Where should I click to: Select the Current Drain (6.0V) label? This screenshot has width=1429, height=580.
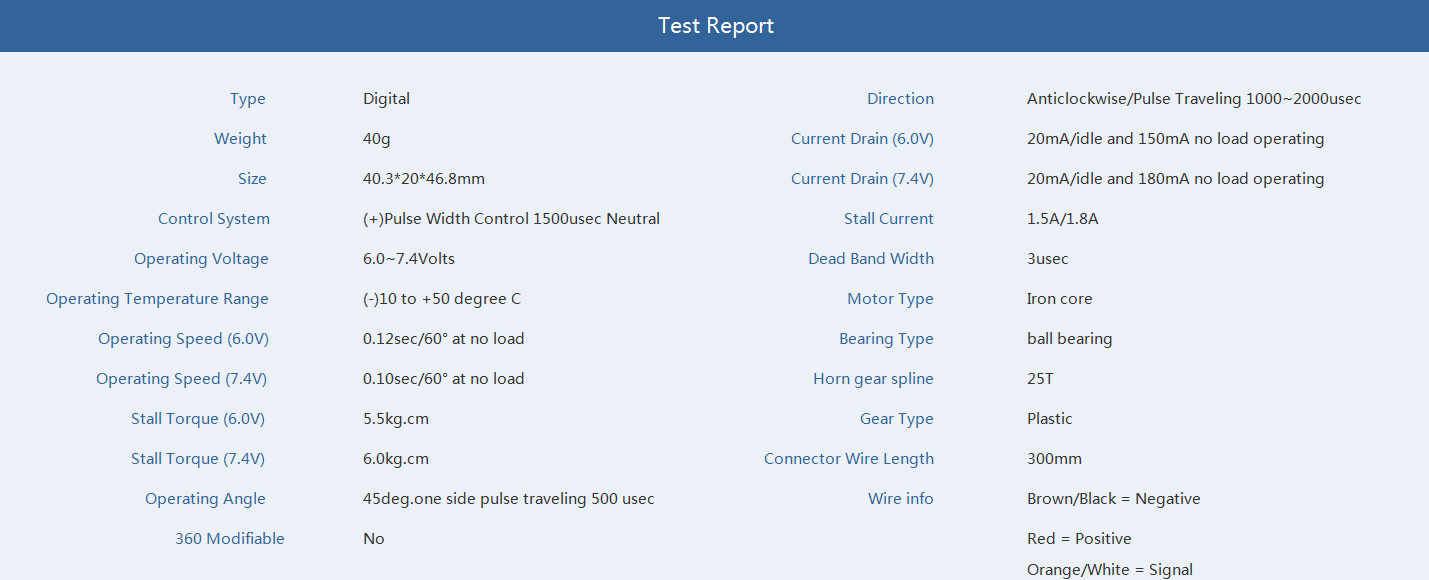click(x=862, y=139)
